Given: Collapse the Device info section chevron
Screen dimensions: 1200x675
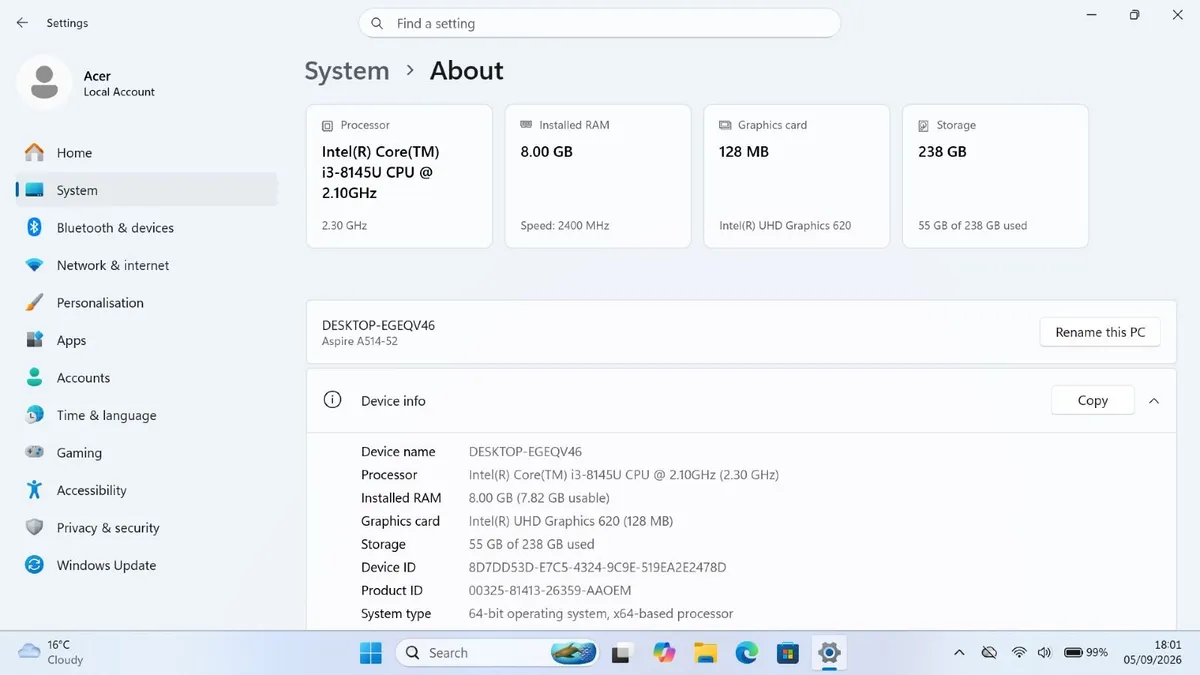Looking at the screenshot, I should point(1154,401).
